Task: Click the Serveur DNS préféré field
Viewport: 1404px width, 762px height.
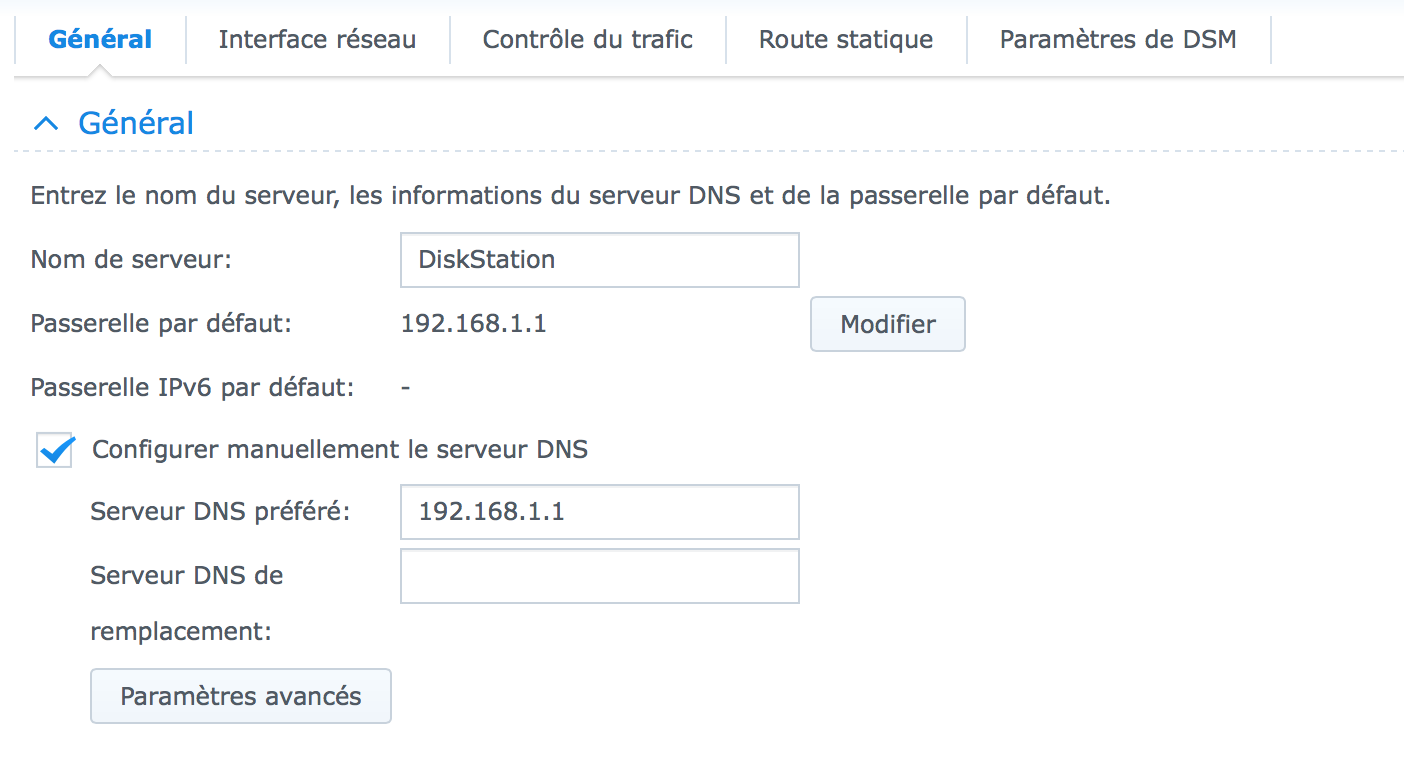Action: coord(600,512)
